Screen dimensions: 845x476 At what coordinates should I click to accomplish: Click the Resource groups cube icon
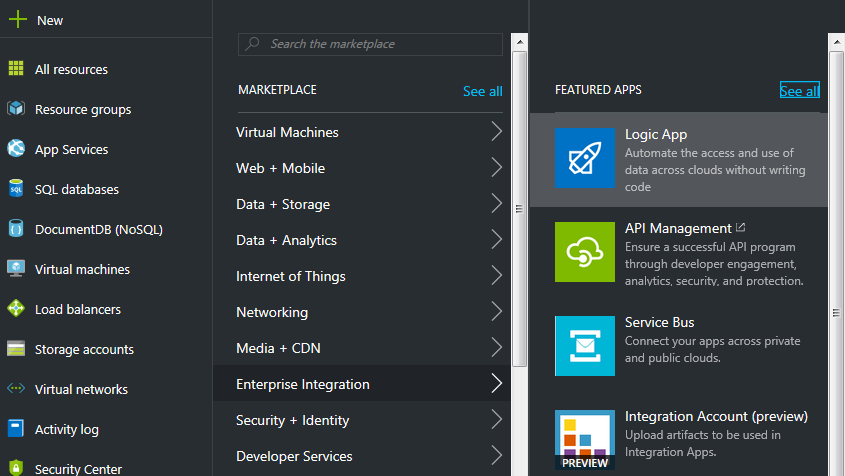[16, 108]
